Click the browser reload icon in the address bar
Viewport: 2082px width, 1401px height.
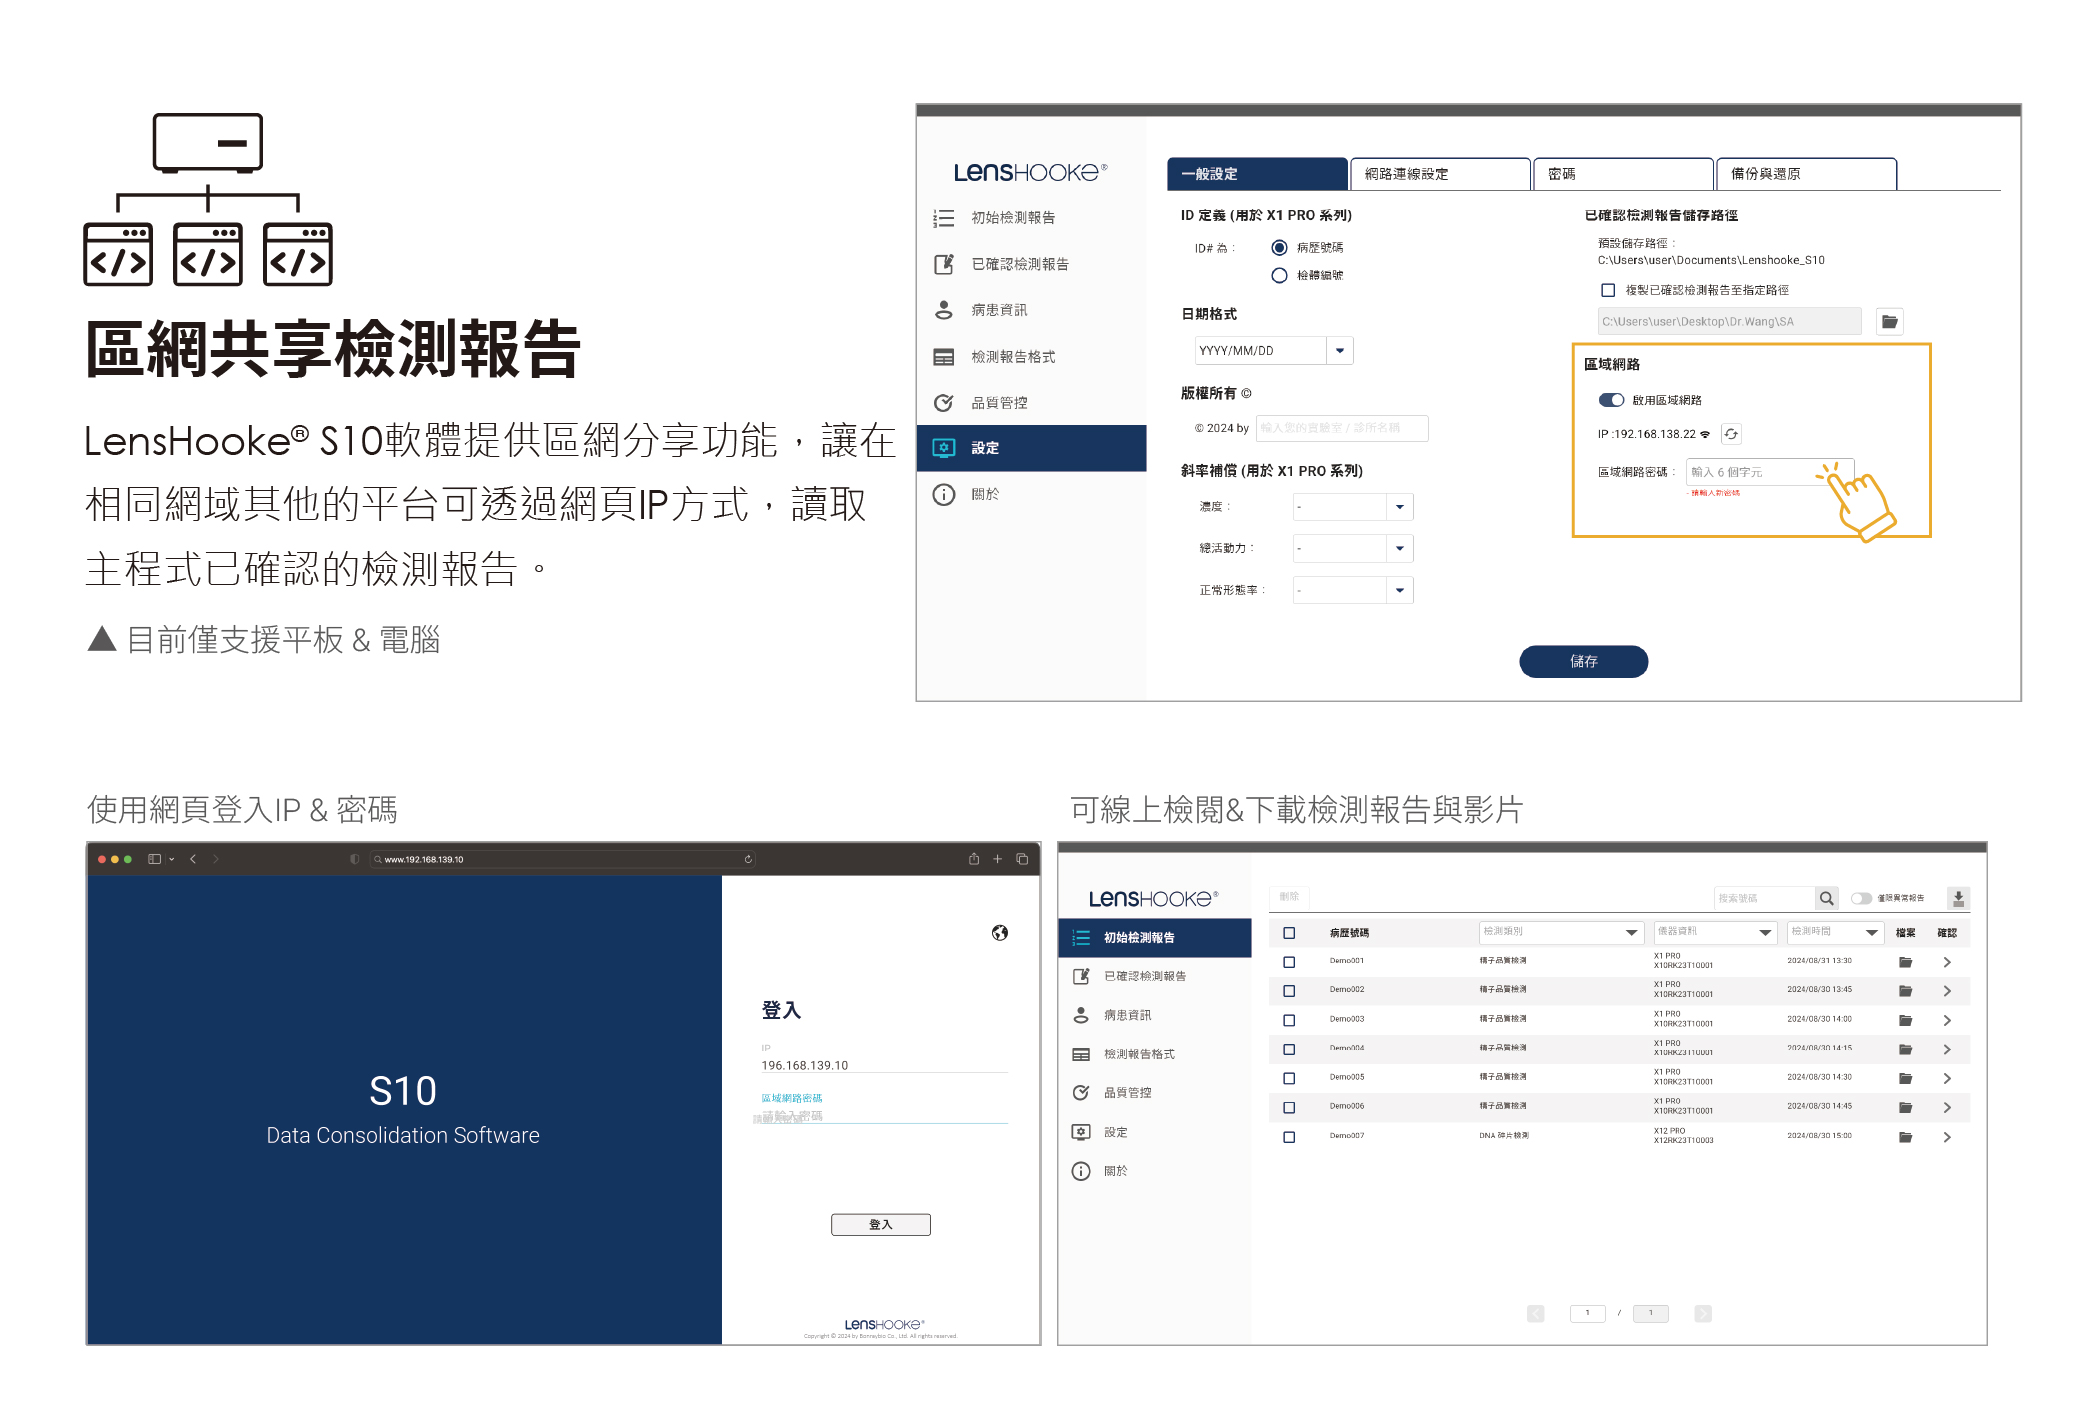coord(748,859)
